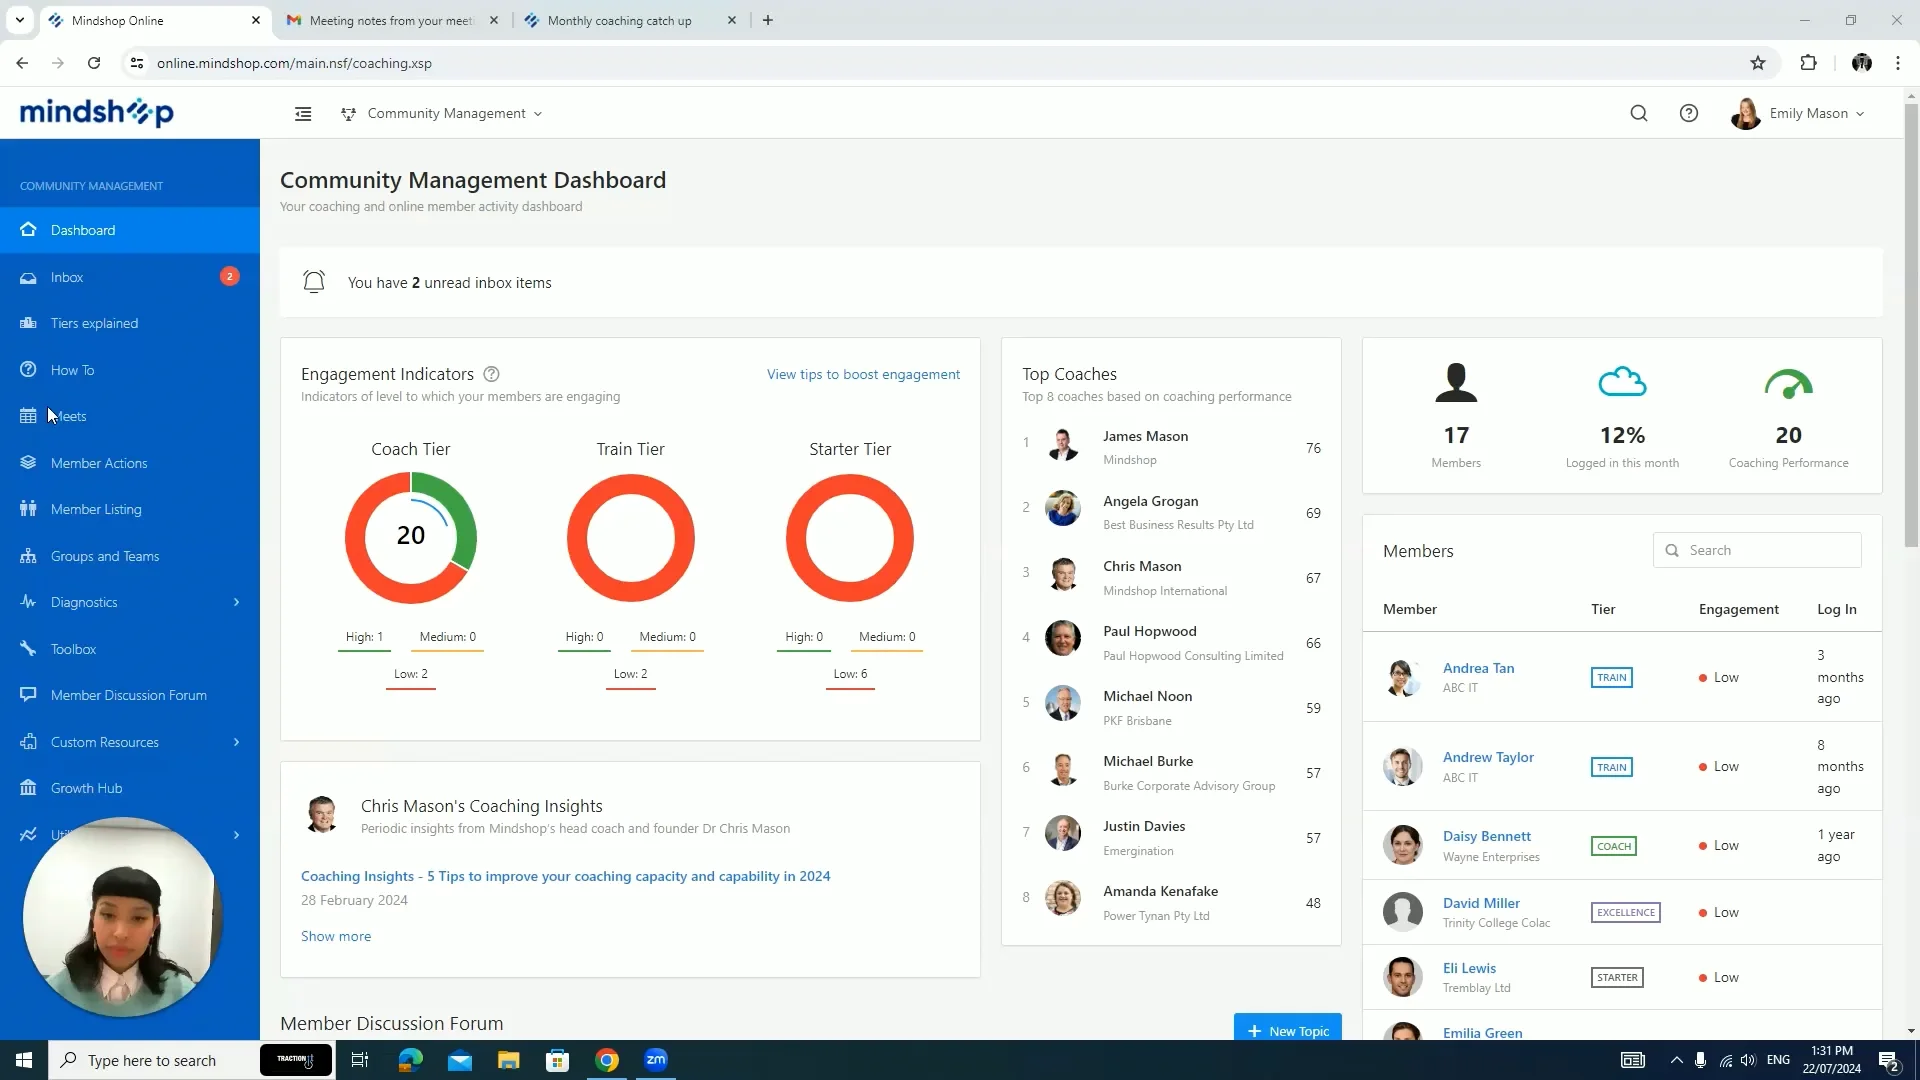Click the Mindshop logo
Viewport: 1920px width, 1080px height.
pyautogui.click(x=97, y=112)
